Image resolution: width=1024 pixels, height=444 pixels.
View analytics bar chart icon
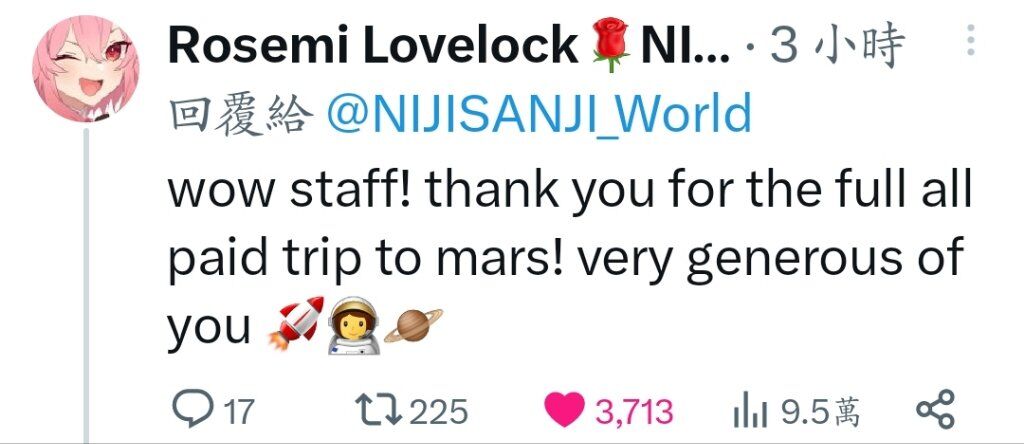coord(750,412)
